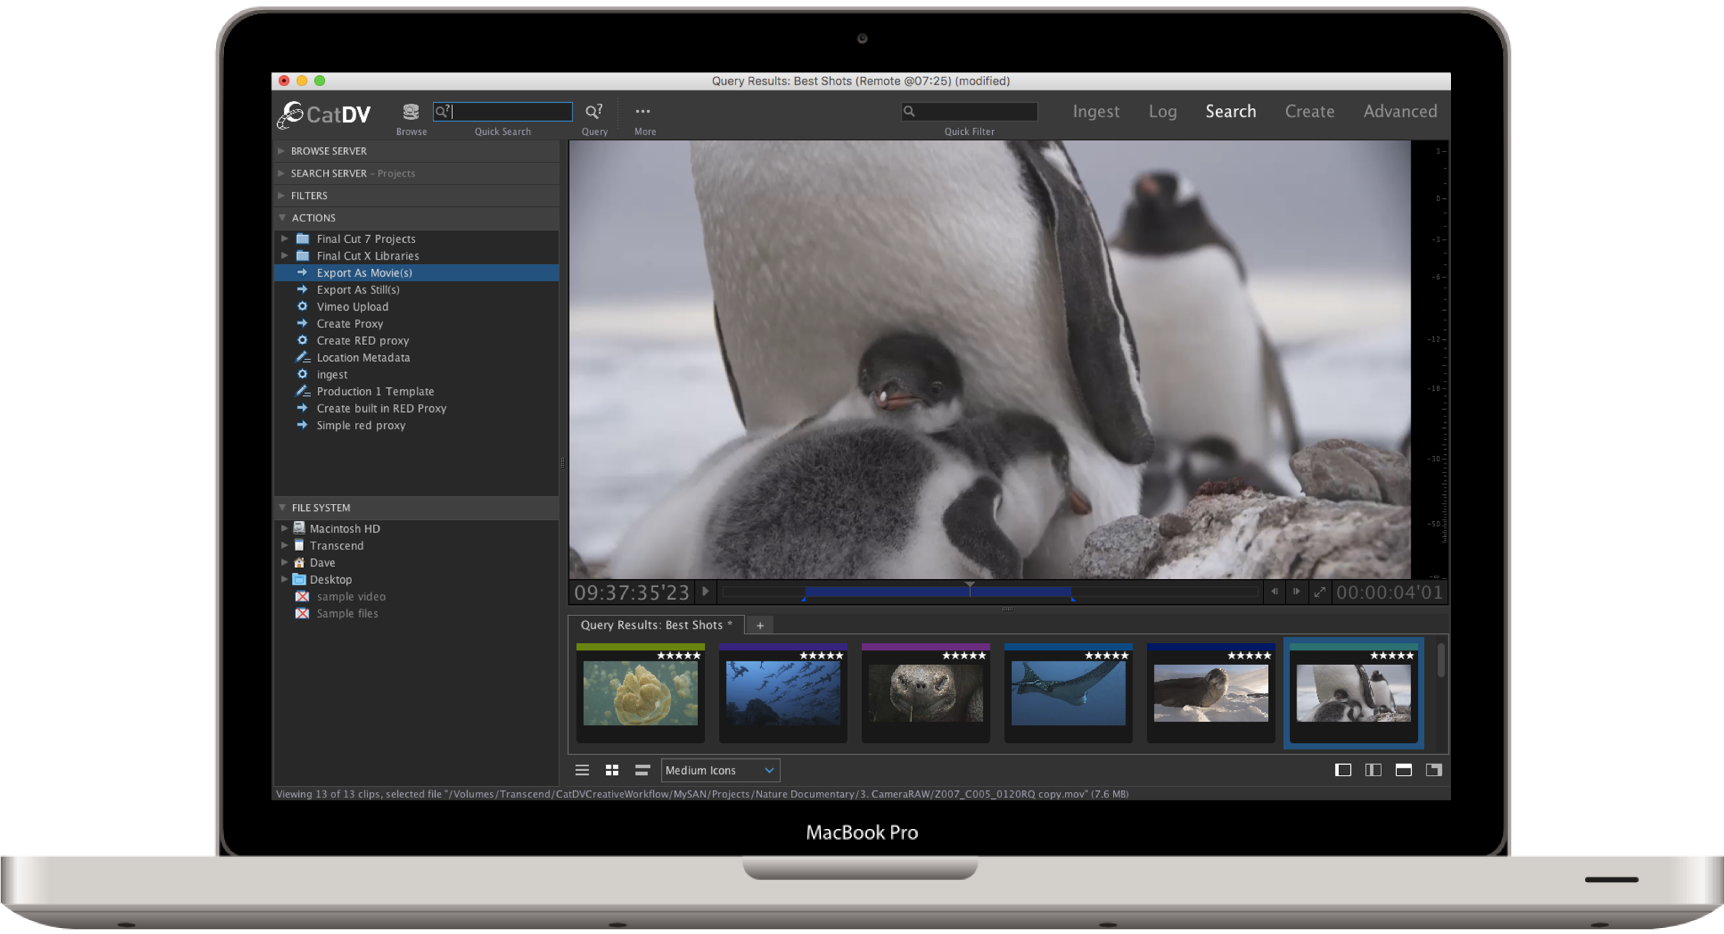Image resolution: width=1724 pixels, height=934 pixels.
Task: Select the sea turtle thumbnail
Action: pos(925,693)
